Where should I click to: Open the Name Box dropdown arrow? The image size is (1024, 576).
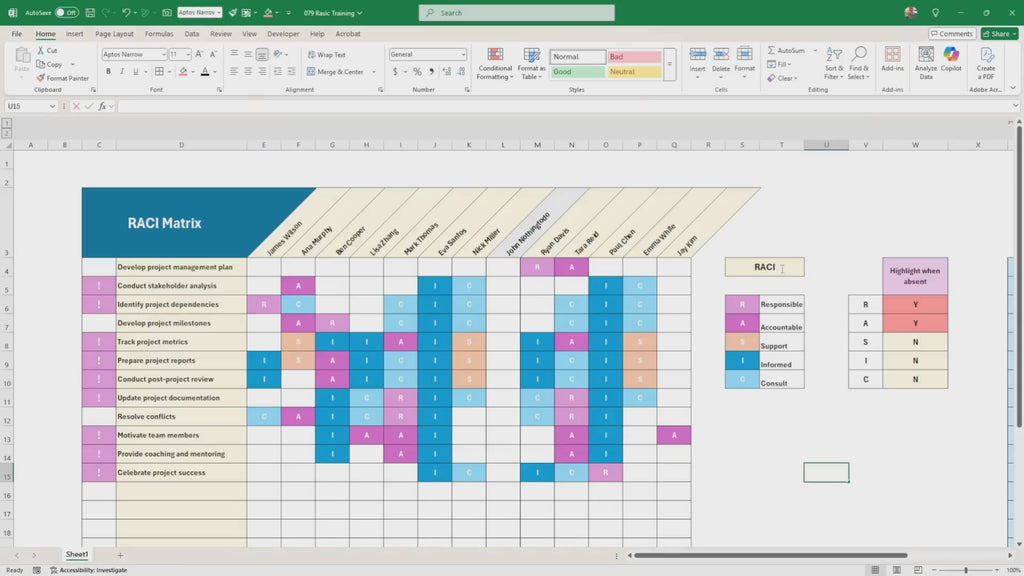(x=53, y=106)
